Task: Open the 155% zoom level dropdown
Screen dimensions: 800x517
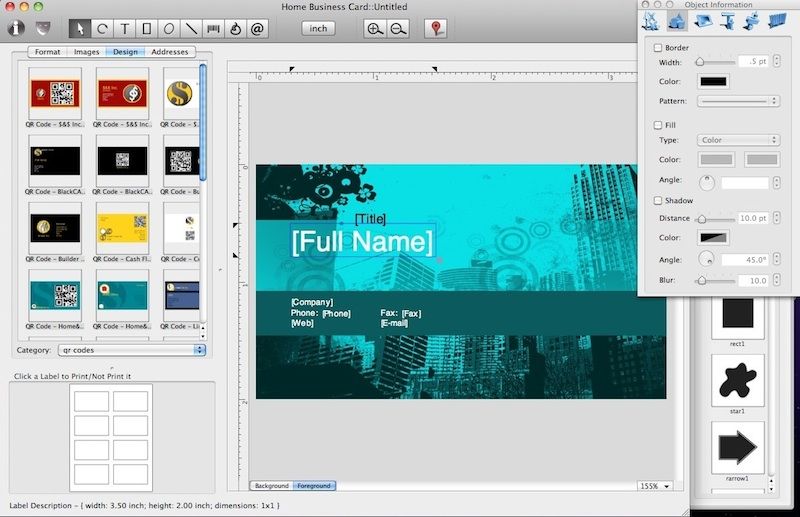Action: tap(655, 486)
